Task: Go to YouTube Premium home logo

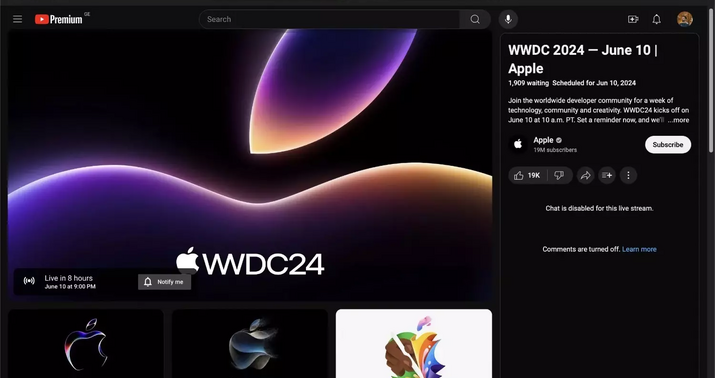Action: 59,19
